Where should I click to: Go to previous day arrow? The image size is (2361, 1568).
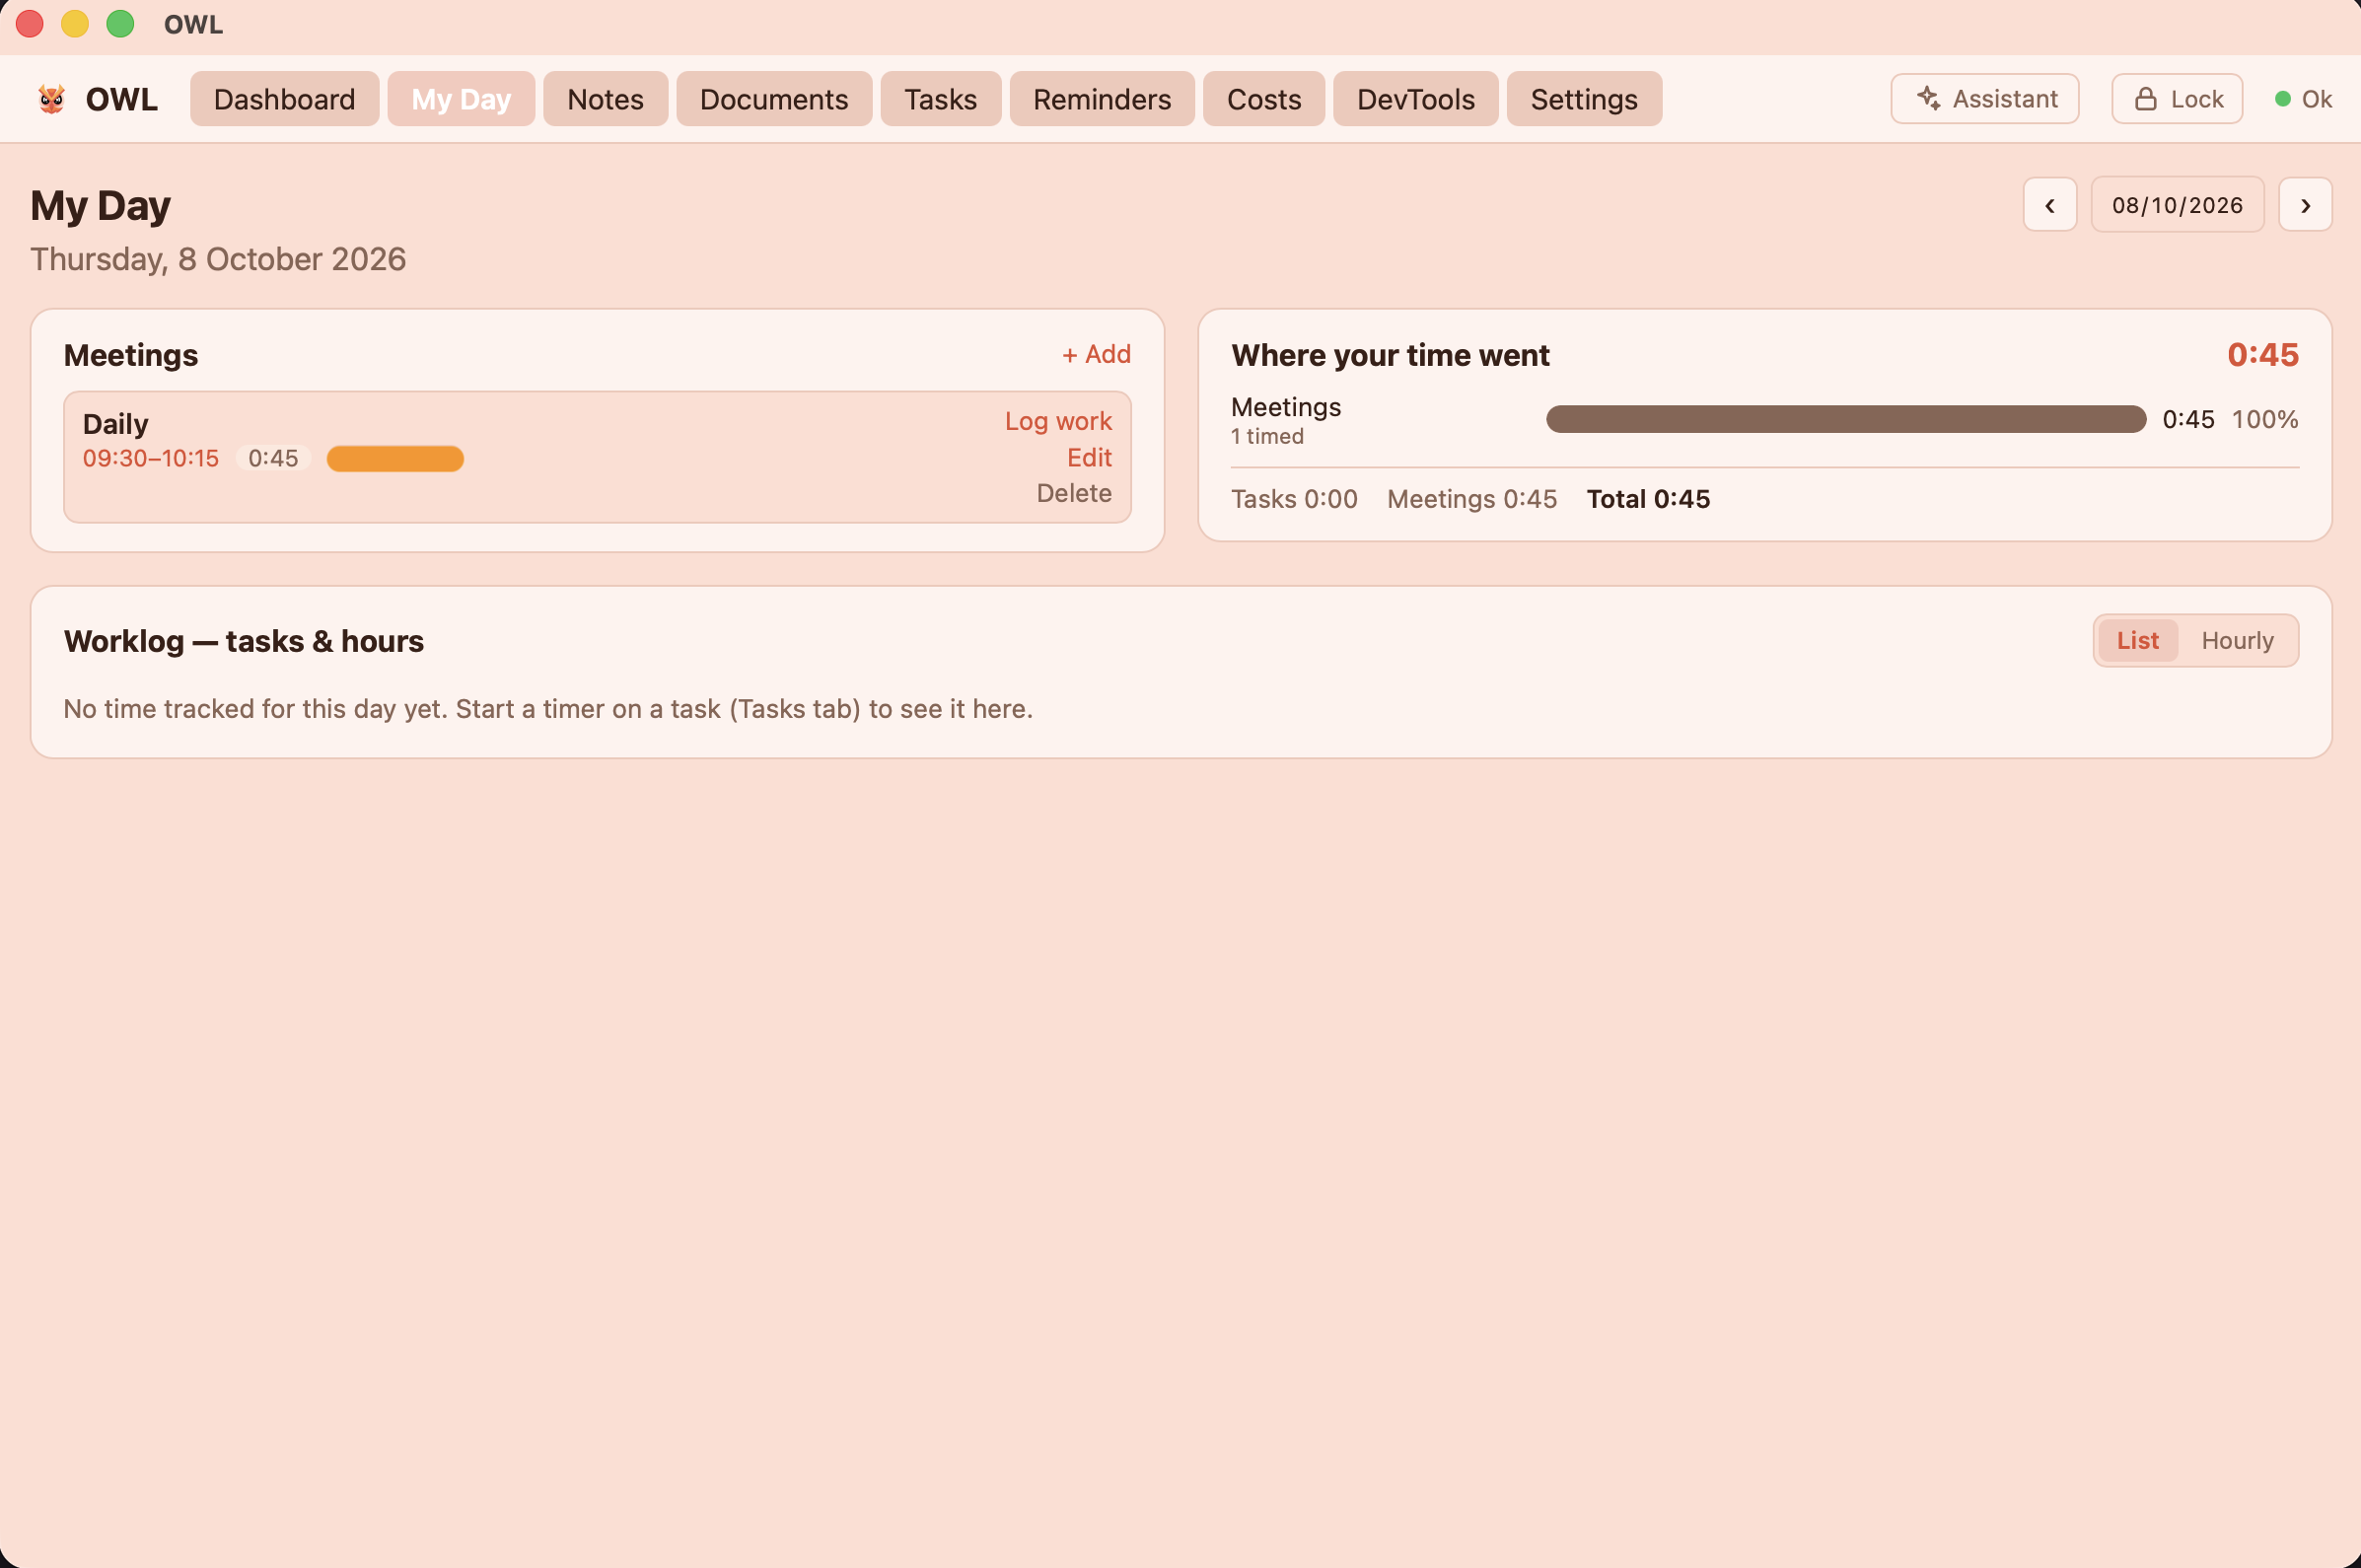point(2049,205)
